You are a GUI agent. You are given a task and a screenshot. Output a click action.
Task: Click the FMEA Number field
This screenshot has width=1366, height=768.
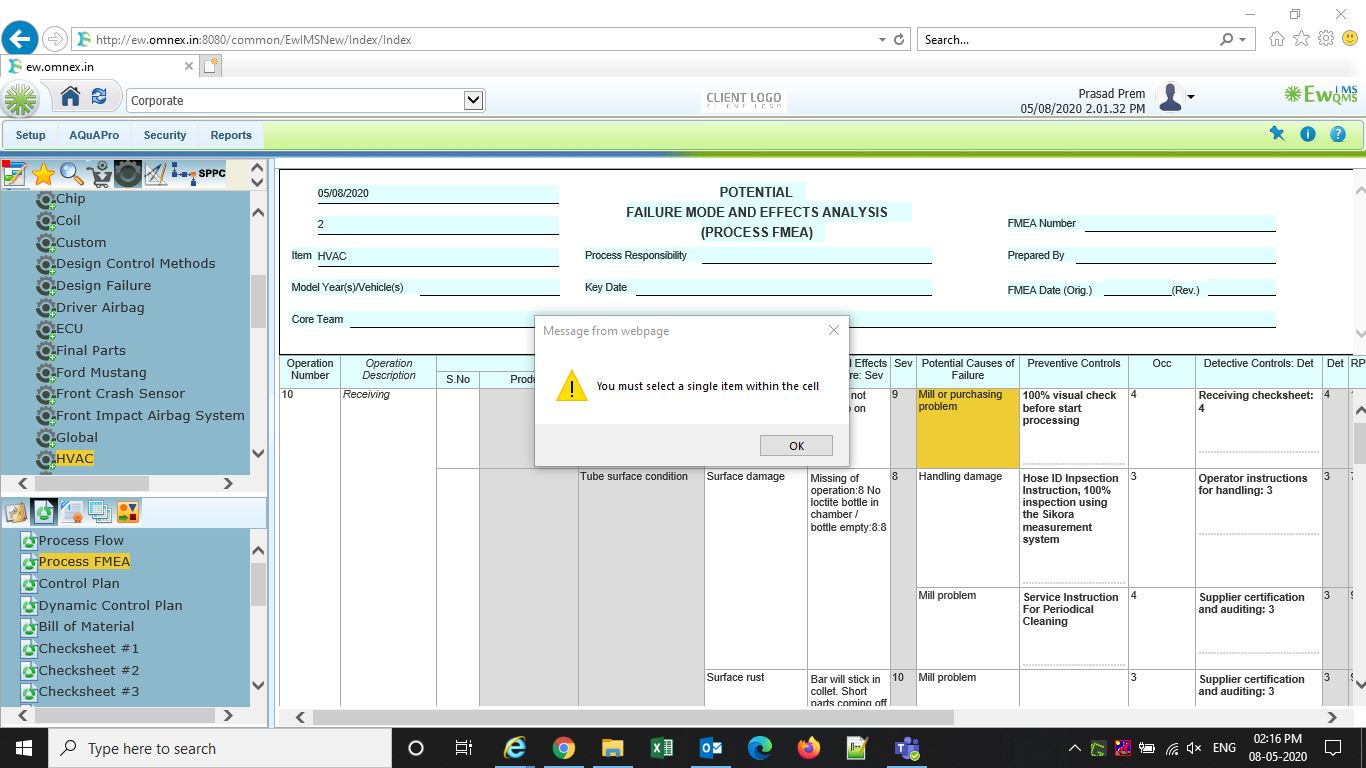(1180, 223)
